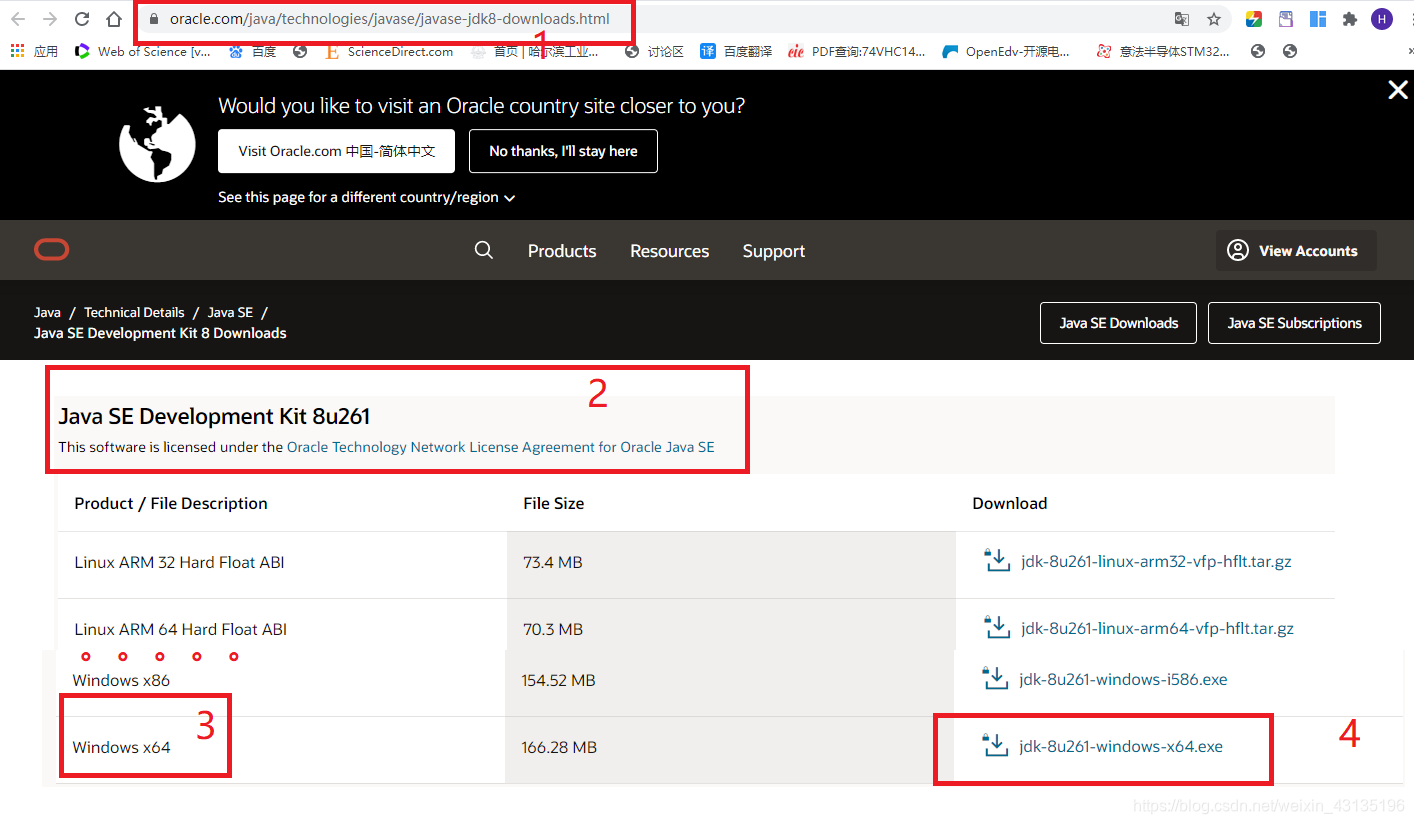Go to the browser home page icon
This screenshot has height=824, width=1414.
pos(114,19)
